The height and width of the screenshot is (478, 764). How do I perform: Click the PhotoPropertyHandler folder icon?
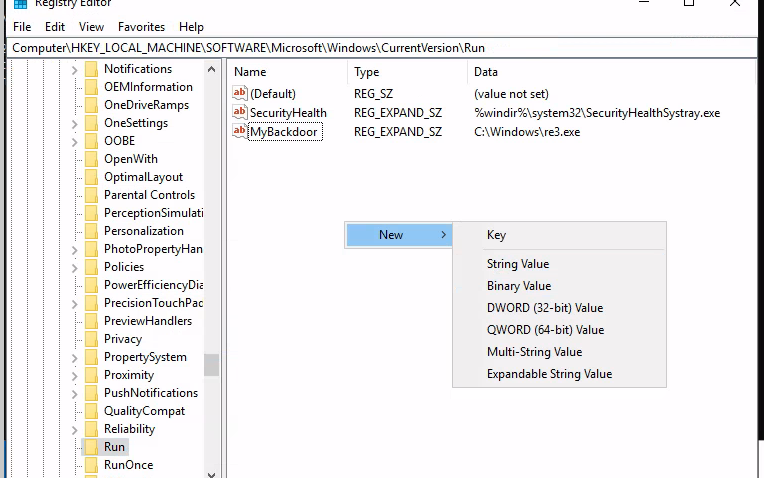(91, 249)
